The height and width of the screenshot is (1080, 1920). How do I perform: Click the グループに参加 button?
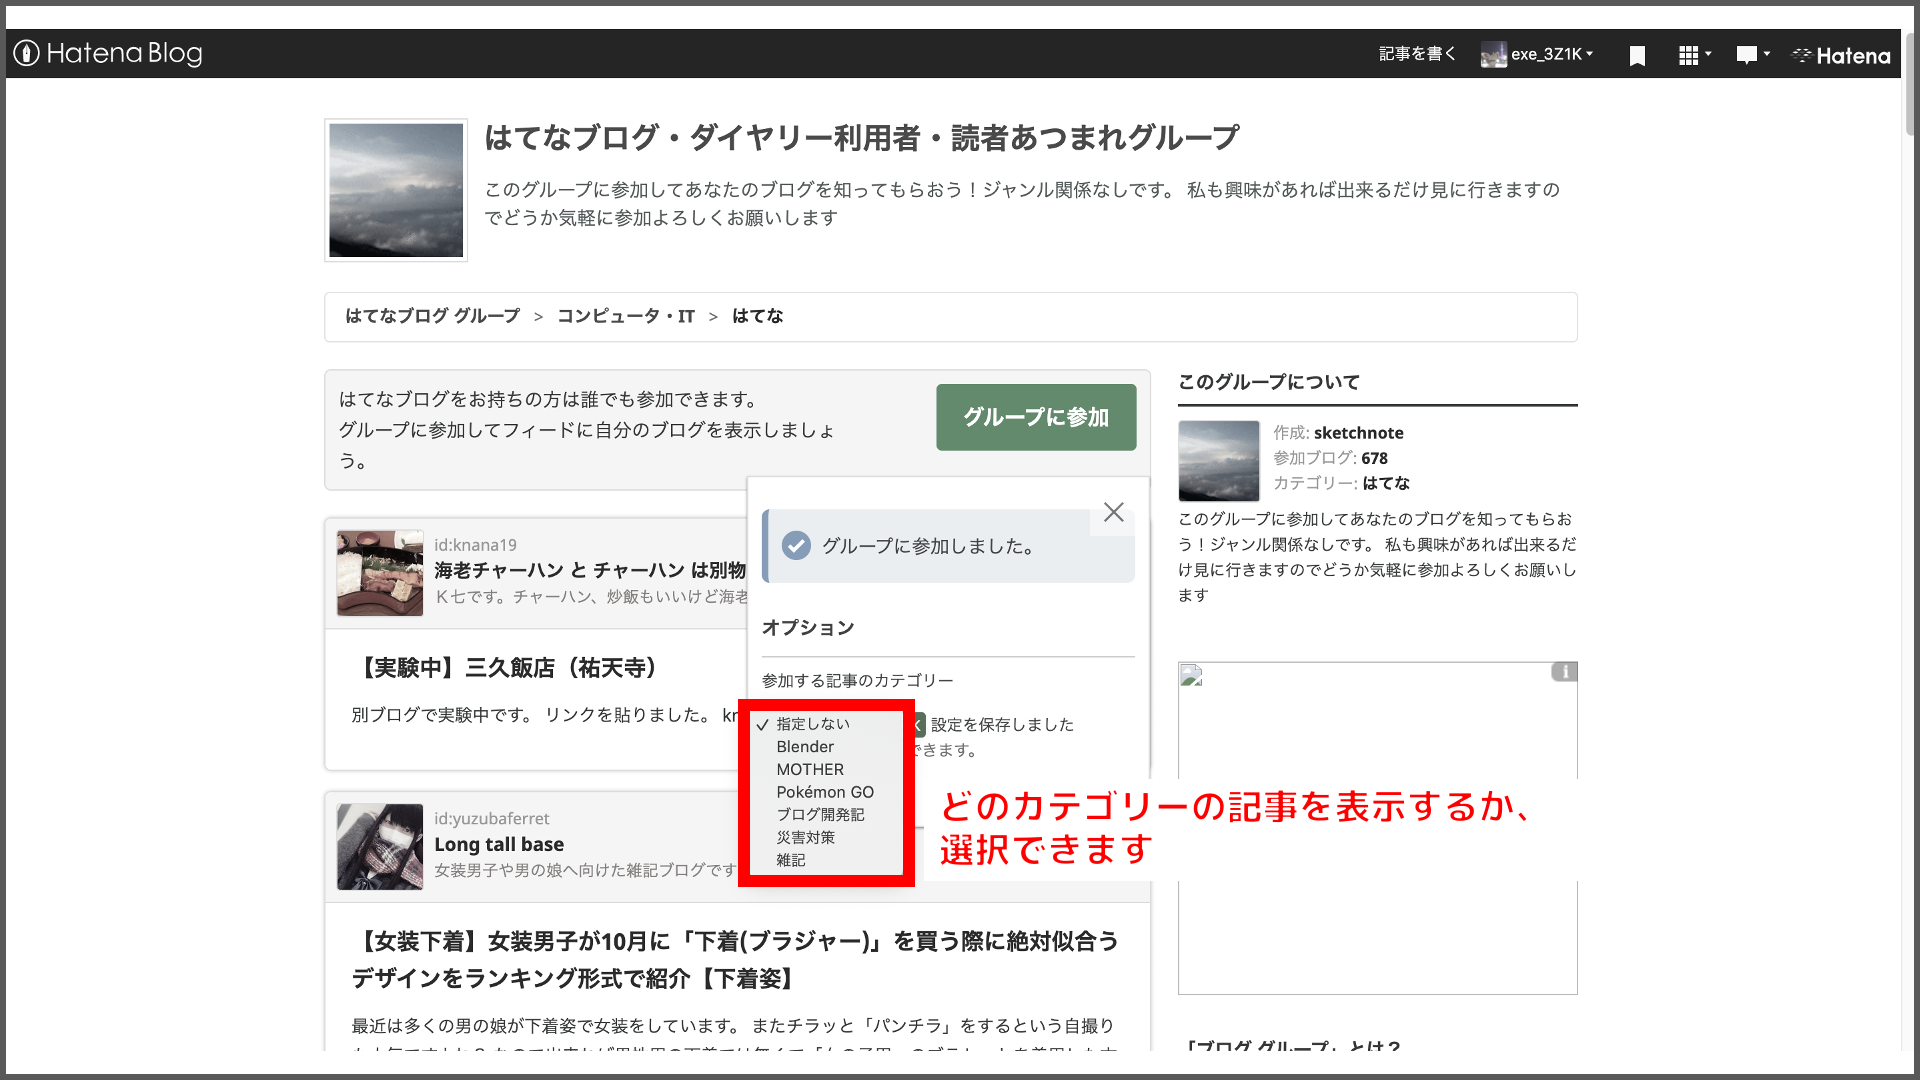1036,417
